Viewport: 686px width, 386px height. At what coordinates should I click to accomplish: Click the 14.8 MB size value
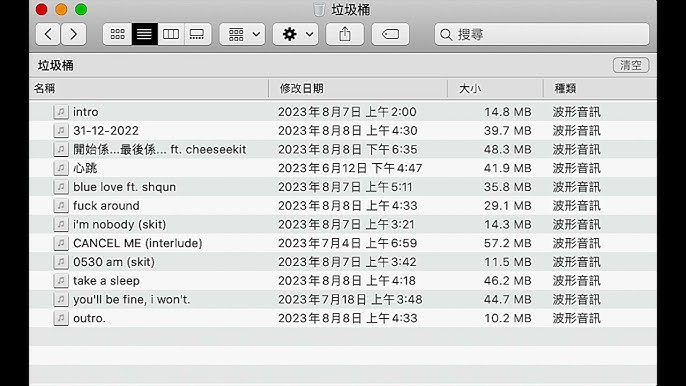point(508,112)
